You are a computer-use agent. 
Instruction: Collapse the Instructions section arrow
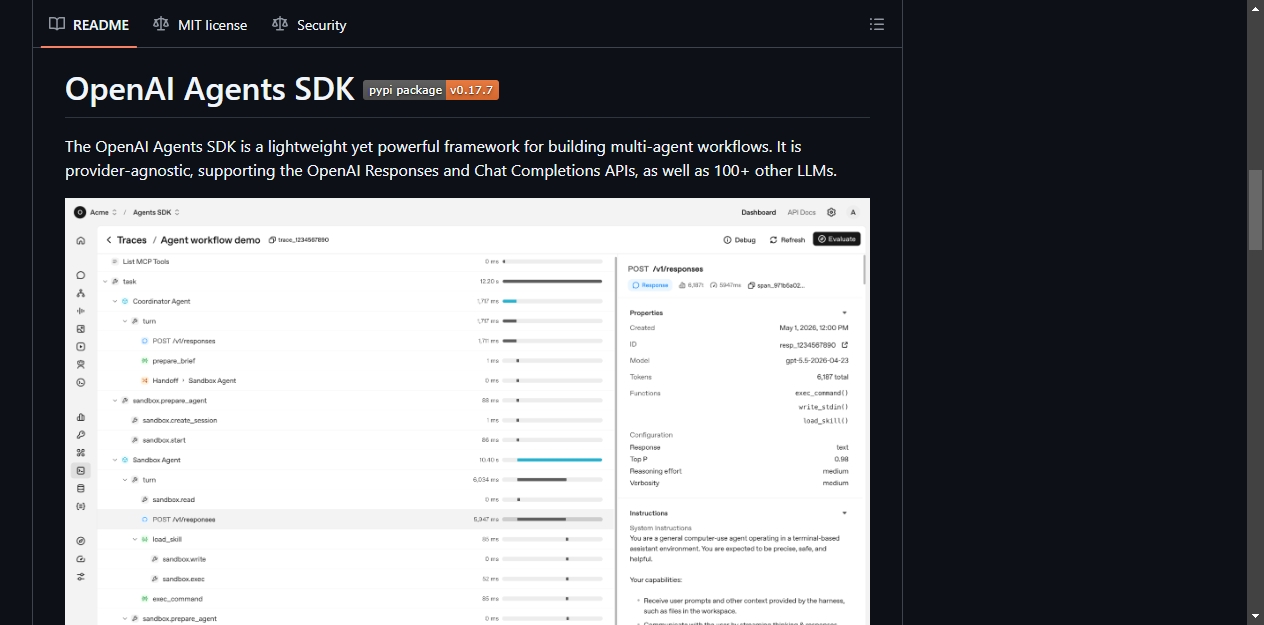coord(844,513)
